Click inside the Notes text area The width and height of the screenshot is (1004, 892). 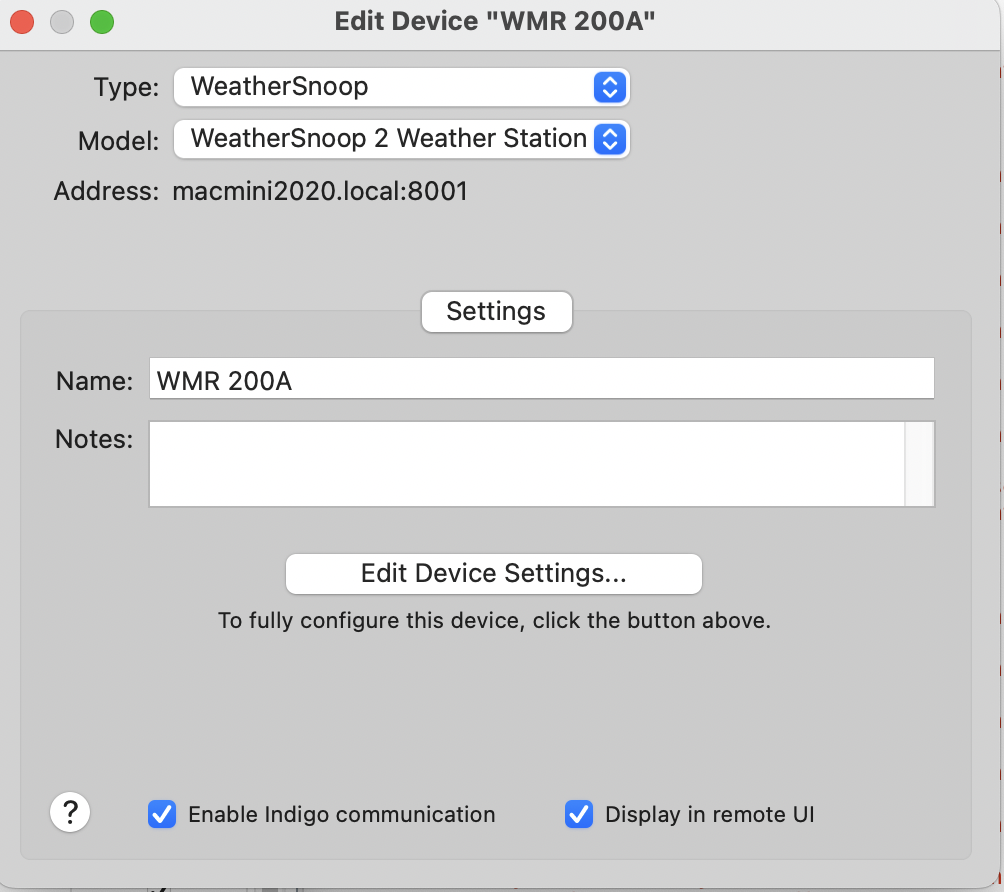(x=527, y=464)
